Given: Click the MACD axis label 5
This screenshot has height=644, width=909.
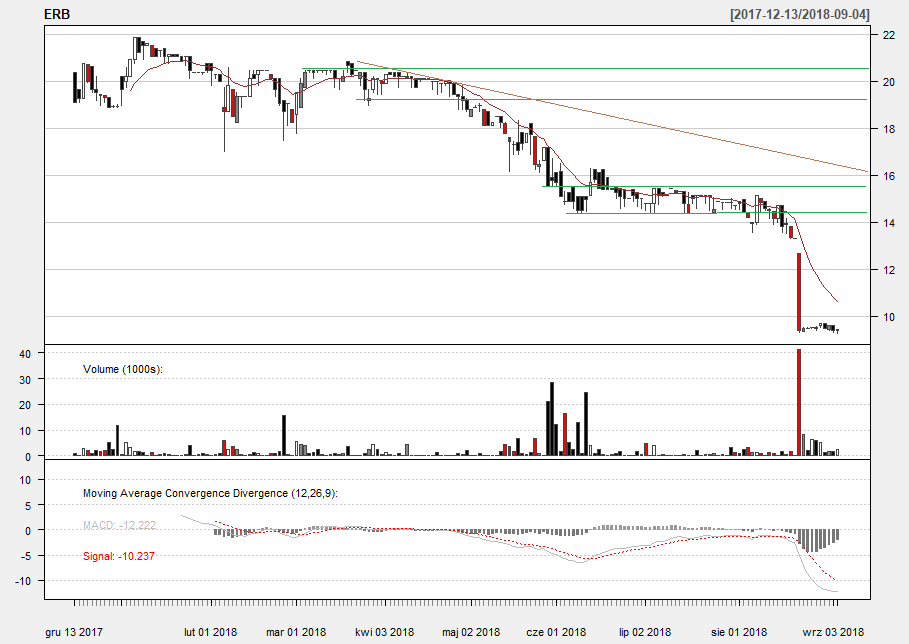Looking at the screenshot, I should tap(29, 505).
